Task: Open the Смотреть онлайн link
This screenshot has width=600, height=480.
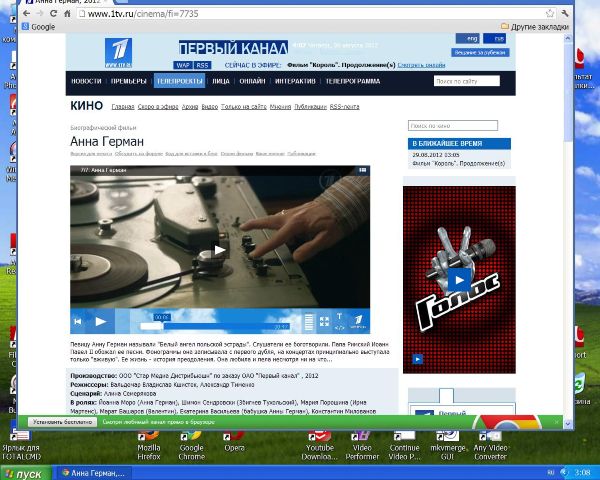Action: coord(421,65)
